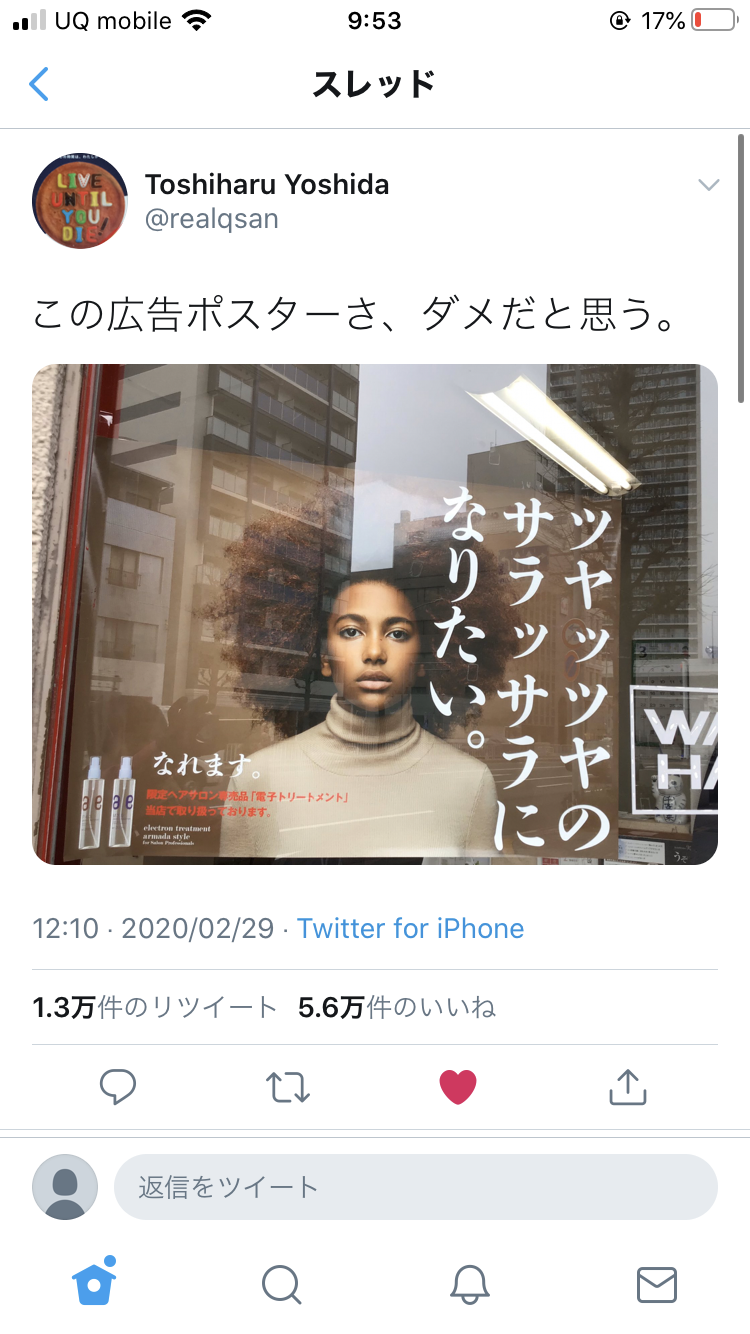Tap the back arrow to leave thread
Screen dimensions: 750x1334
(x=38, y=84)
